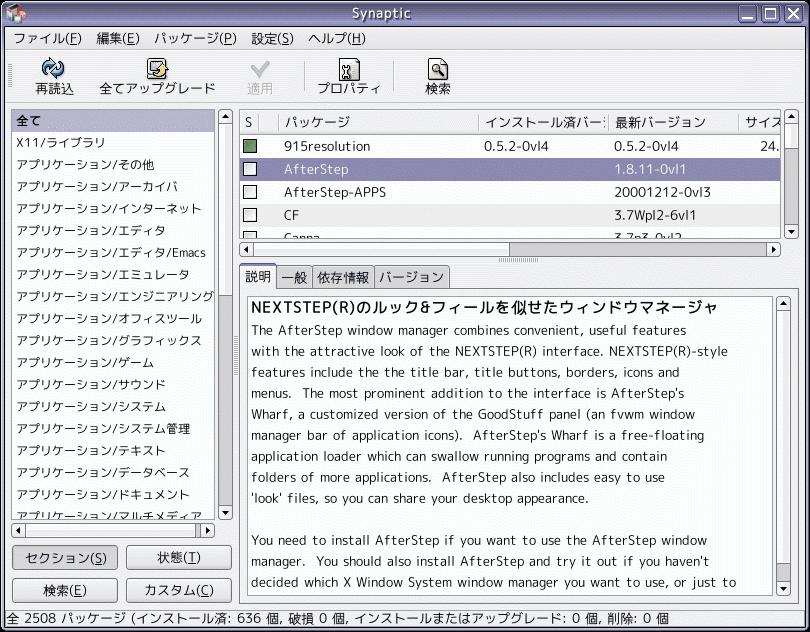Image resolution: width=810 pixels, height=632 pixels.
Task: Select the 915resolution package name
Action: [327, 146]
